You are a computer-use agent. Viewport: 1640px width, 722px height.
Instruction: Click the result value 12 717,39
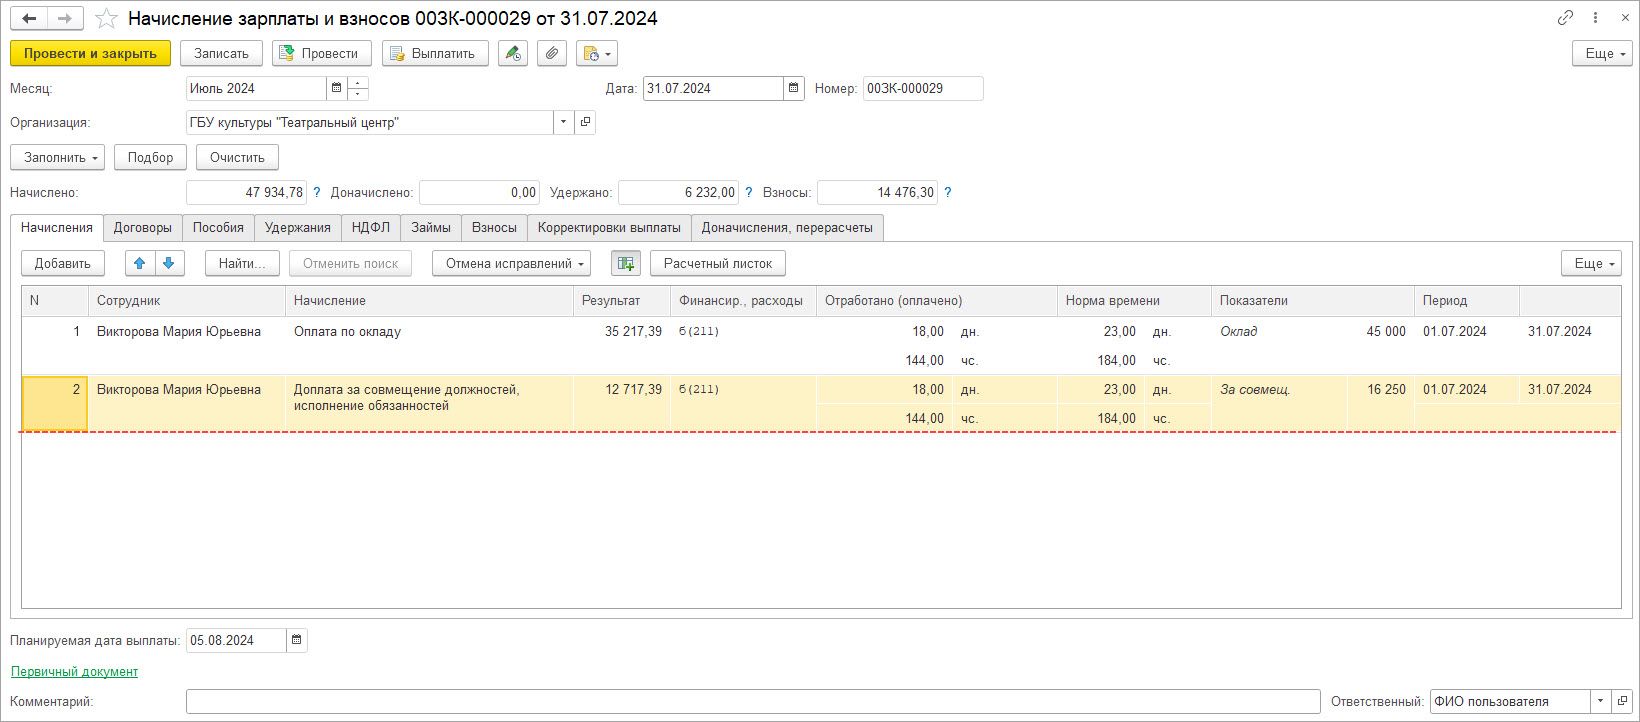633,389
